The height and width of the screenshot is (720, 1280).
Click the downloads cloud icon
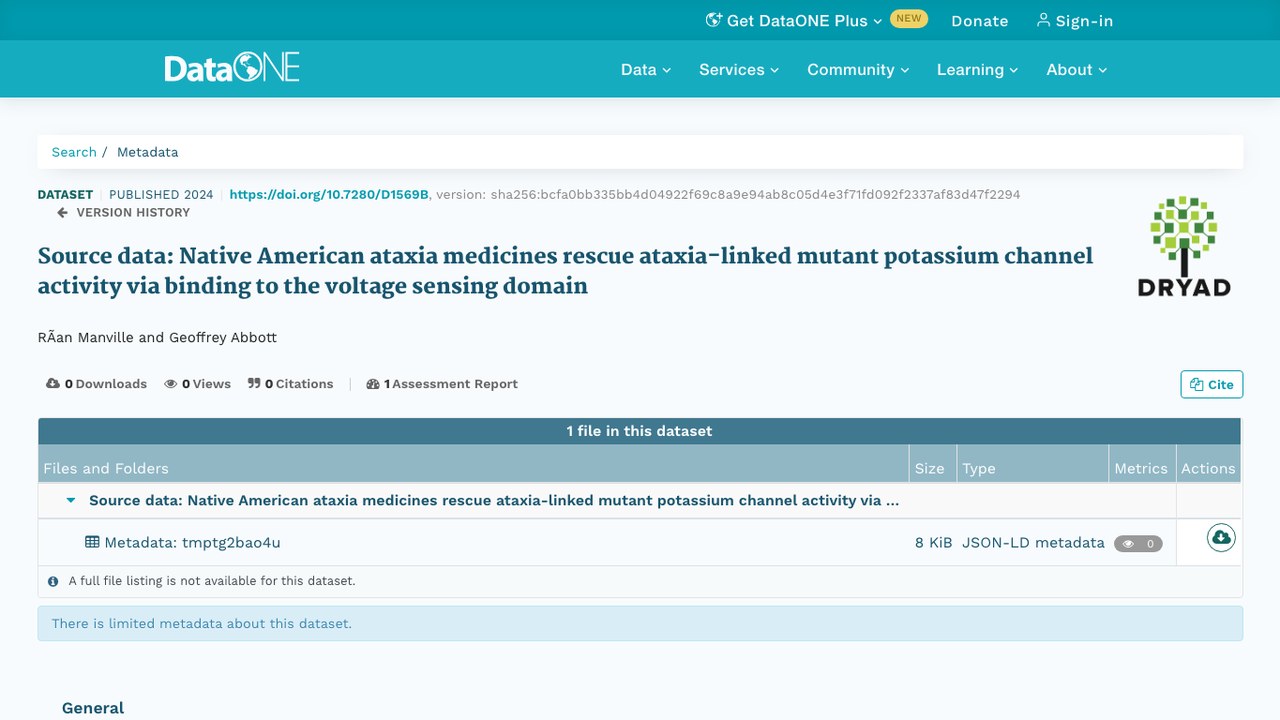click(53, 384)
